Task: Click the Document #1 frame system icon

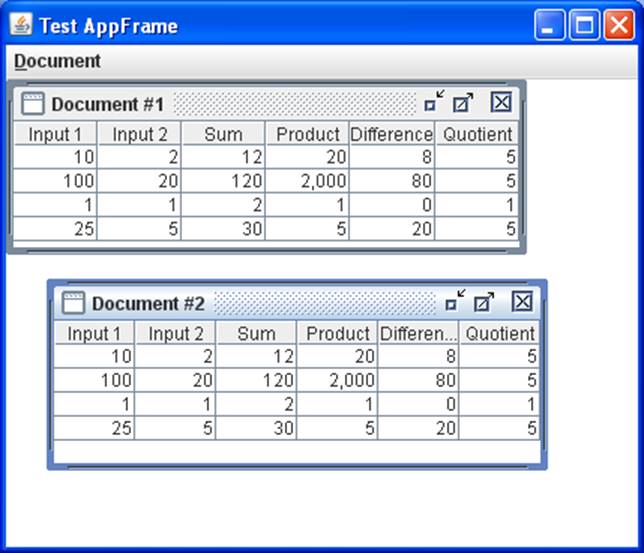Action: 33,103
